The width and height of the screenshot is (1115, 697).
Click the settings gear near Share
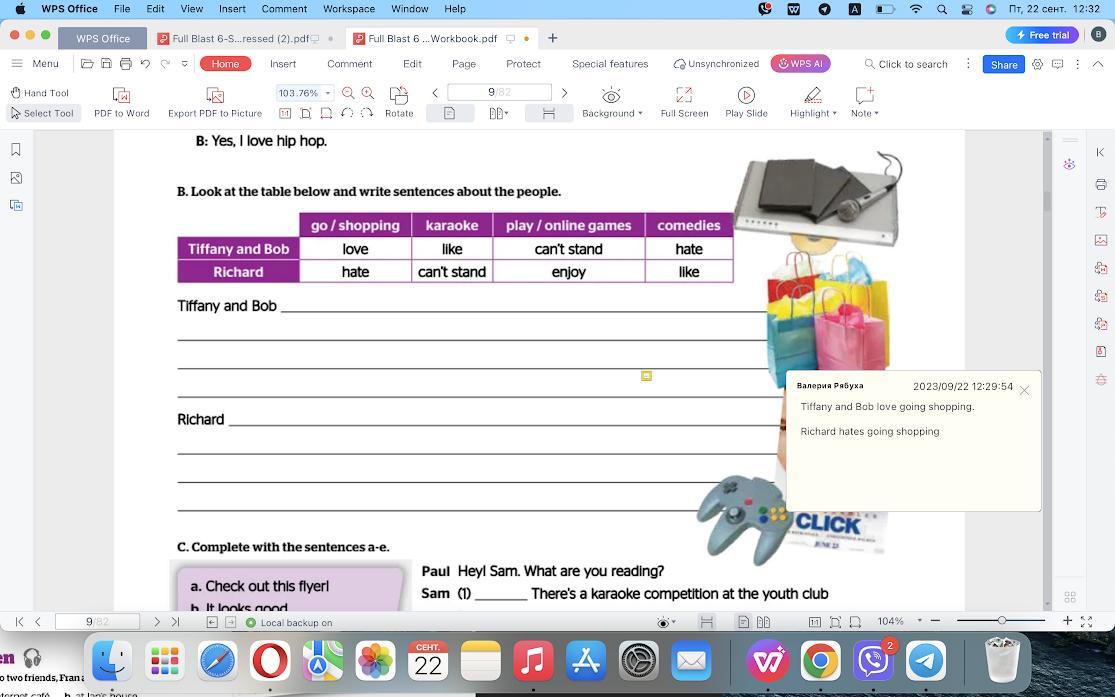[x=1037, y=64]
